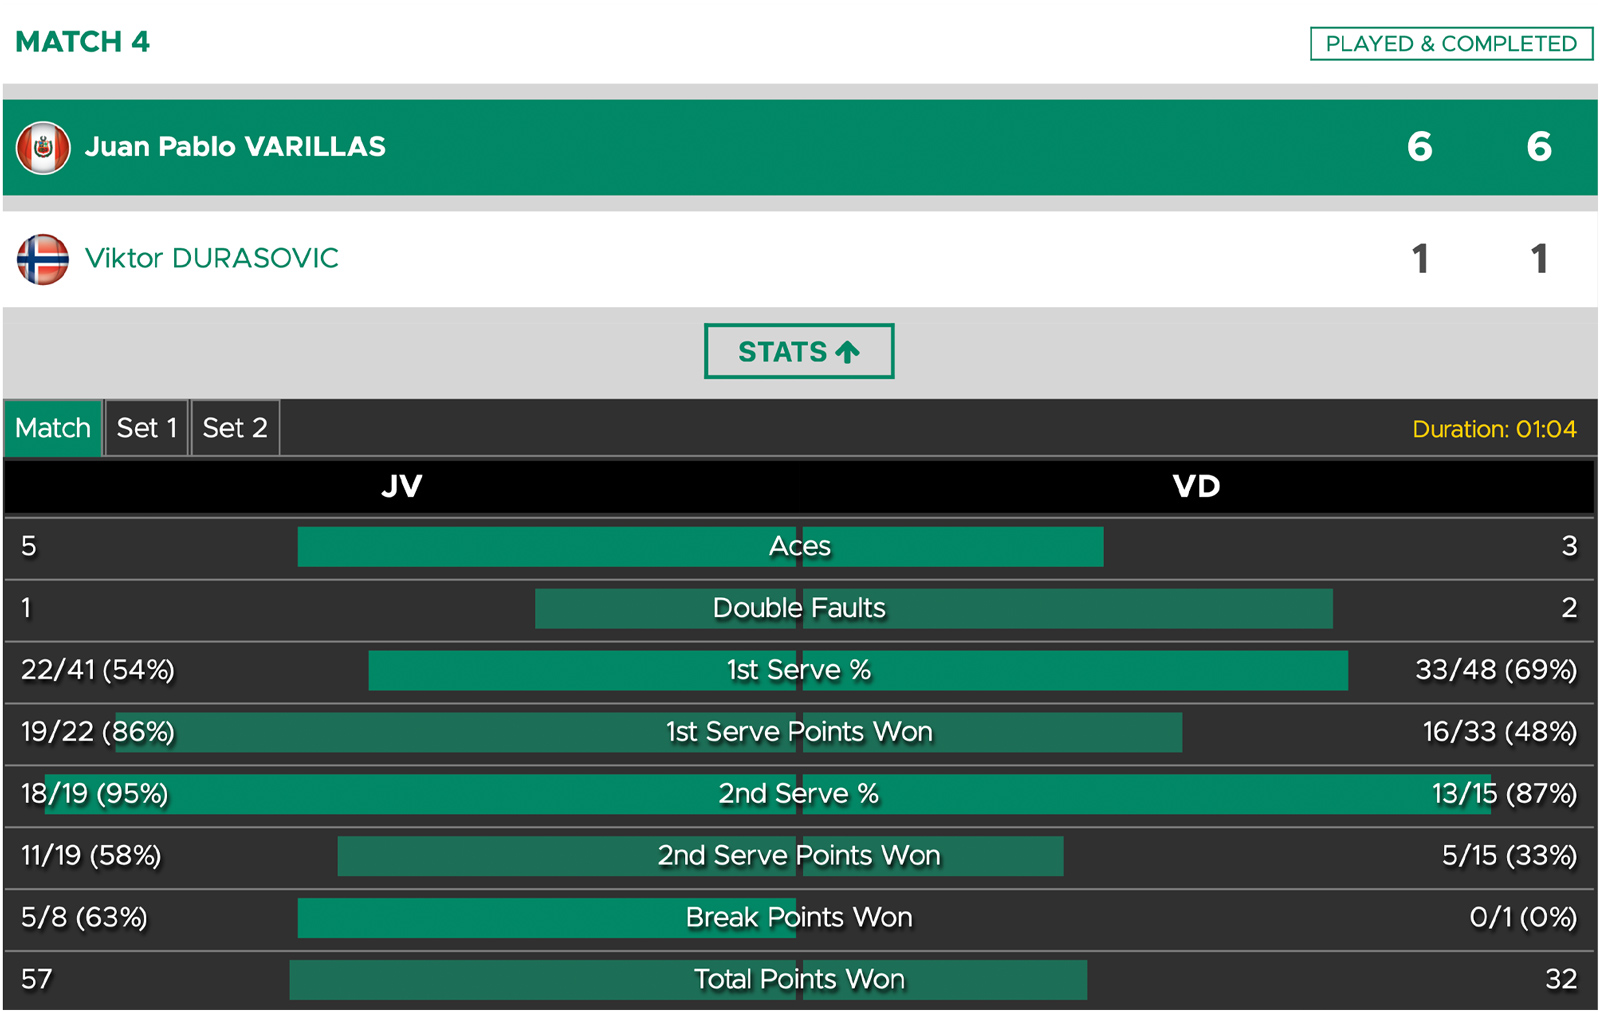Click the MATCH 4 heading
The height and width of the screenshot is (1012, 1600).
point(83,42)
